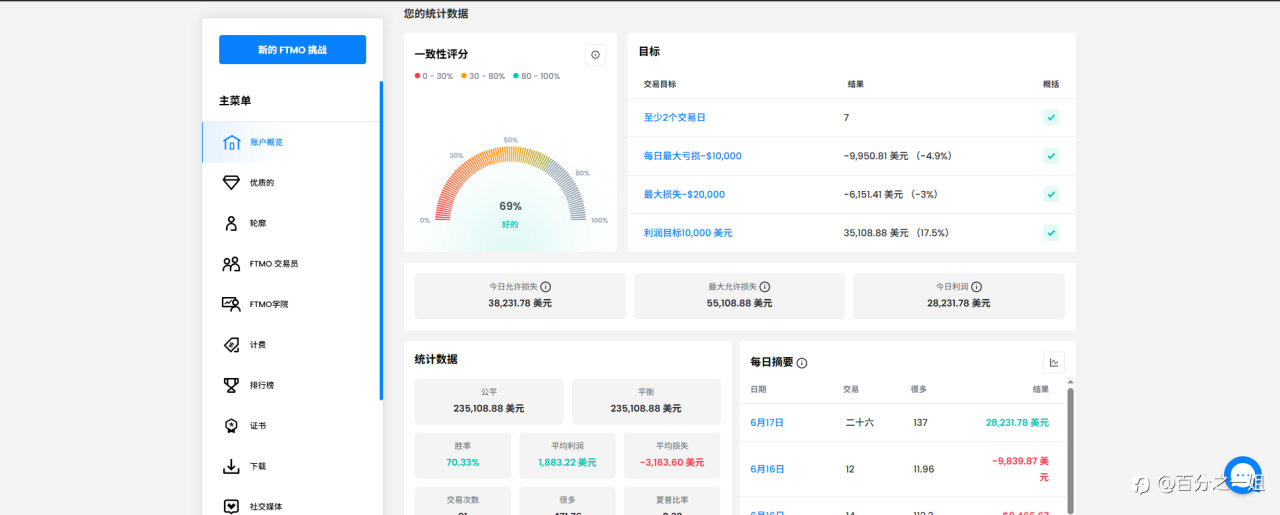Viewport: 1280px width, 515px height.
Task: Open the 6月17日 daily summary link
Action: point(767,423)
